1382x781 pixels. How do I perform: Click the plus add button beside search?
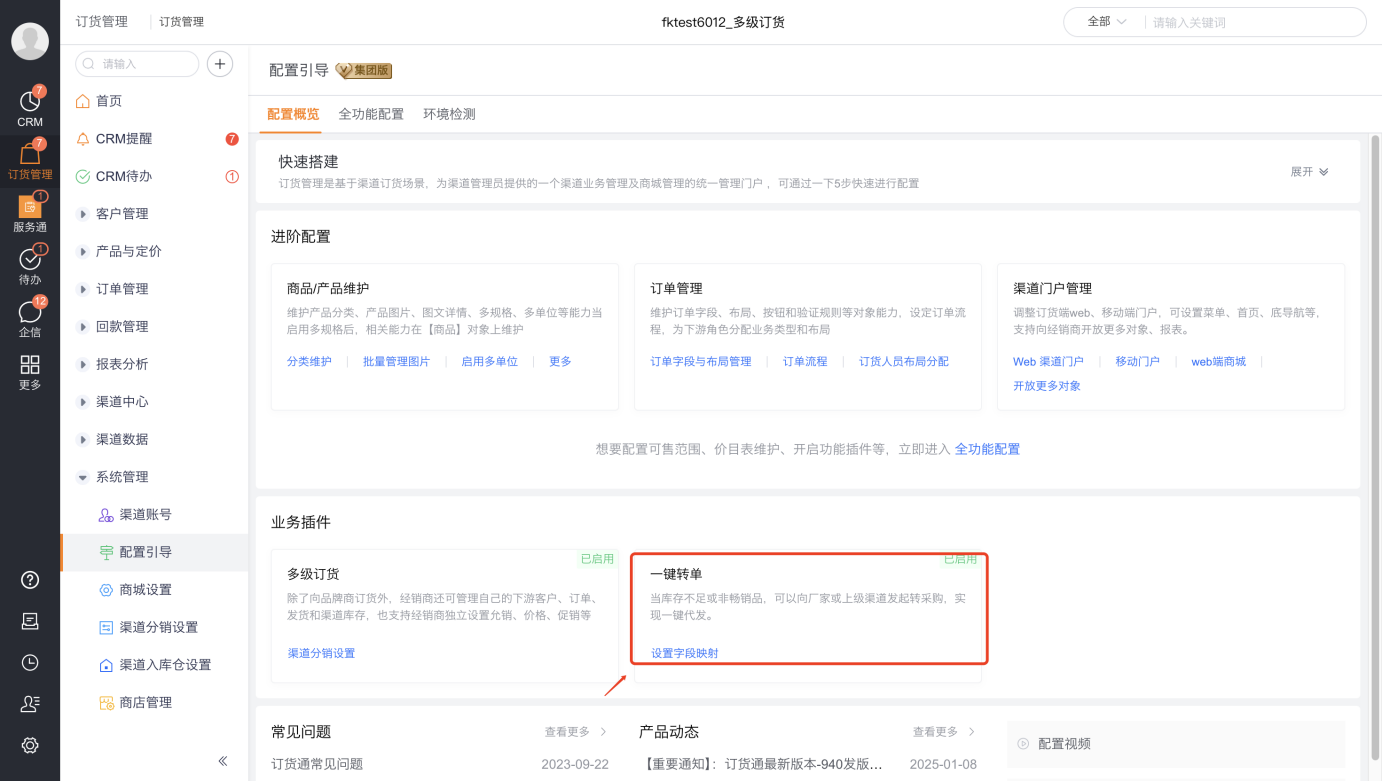pos(220,63)
